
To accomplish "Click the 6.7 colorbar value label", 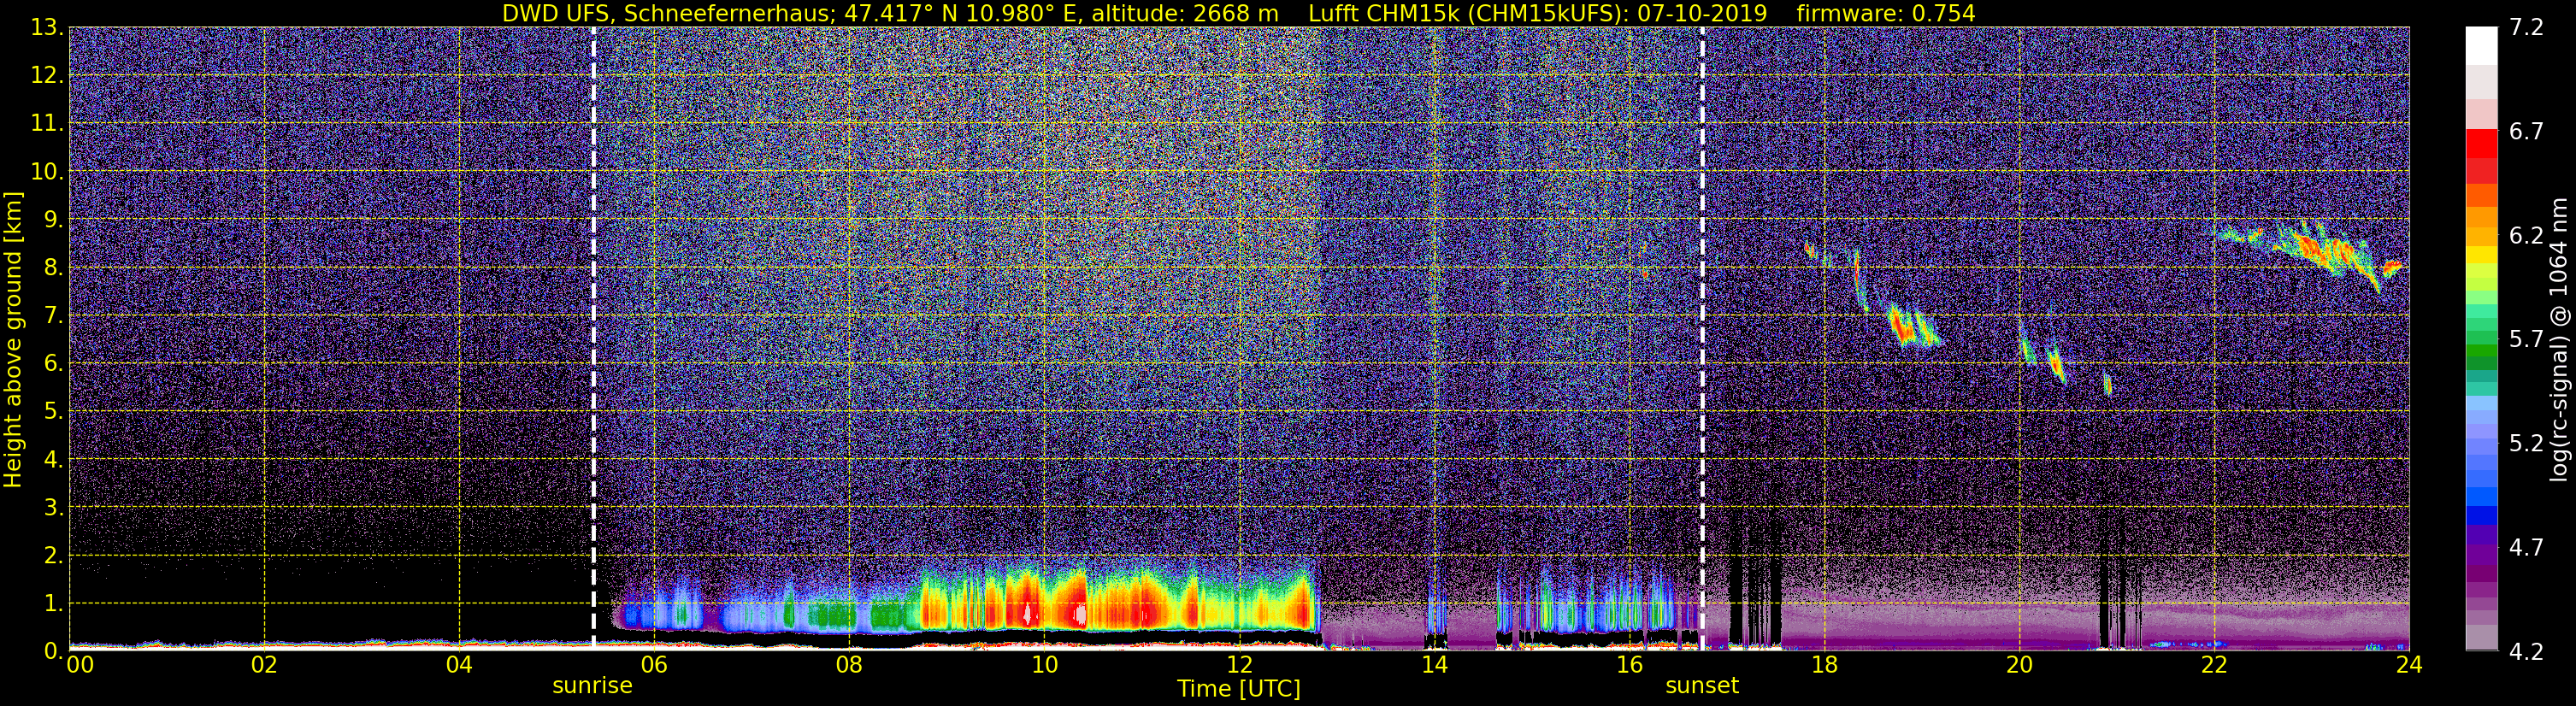I will [x=2526, y=132].
